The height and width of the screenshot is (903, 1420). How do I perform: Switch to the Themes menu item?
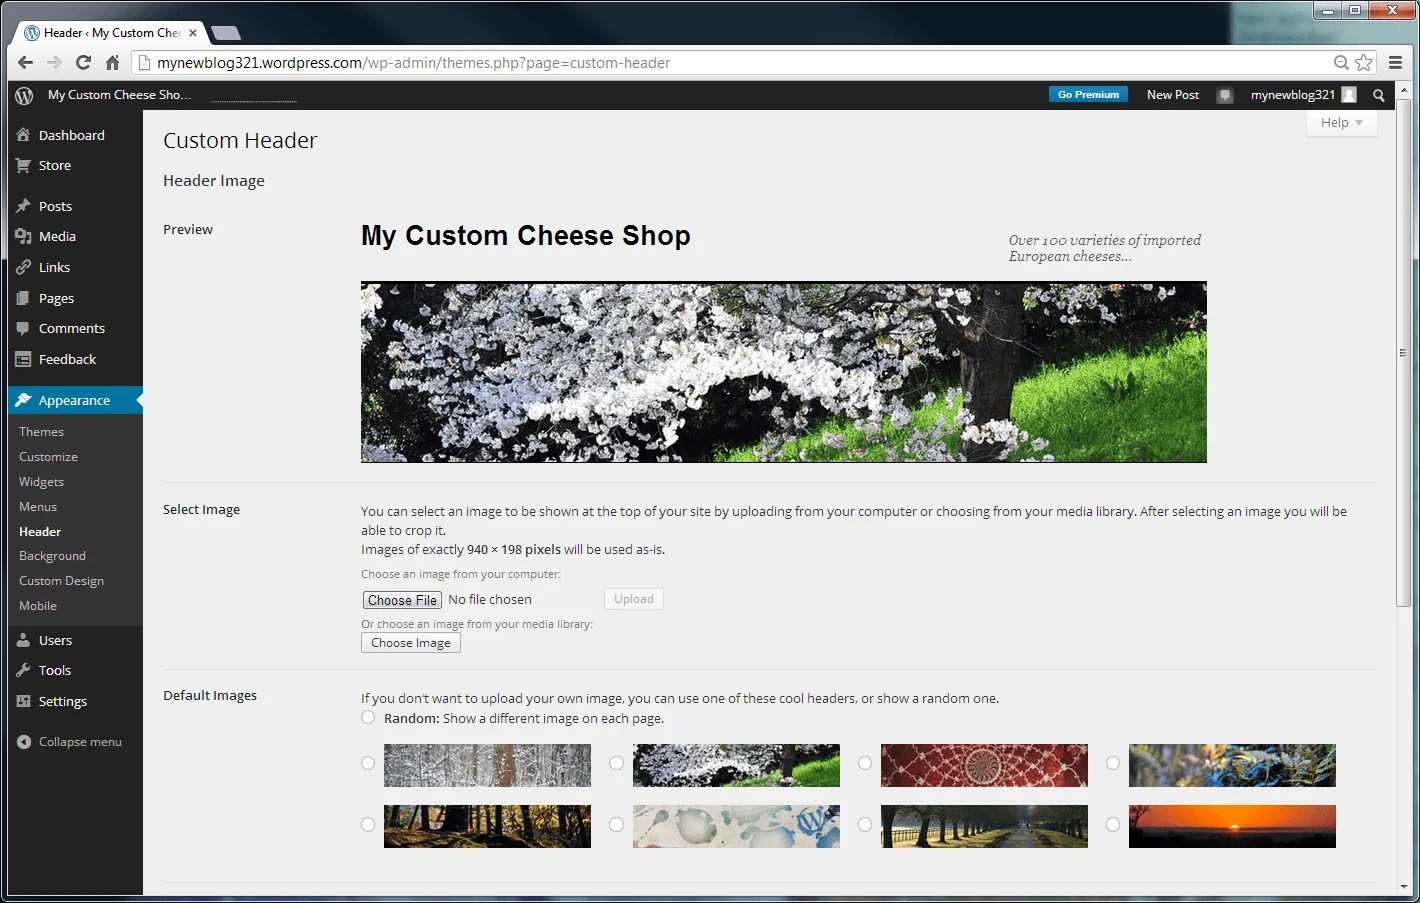41,431
